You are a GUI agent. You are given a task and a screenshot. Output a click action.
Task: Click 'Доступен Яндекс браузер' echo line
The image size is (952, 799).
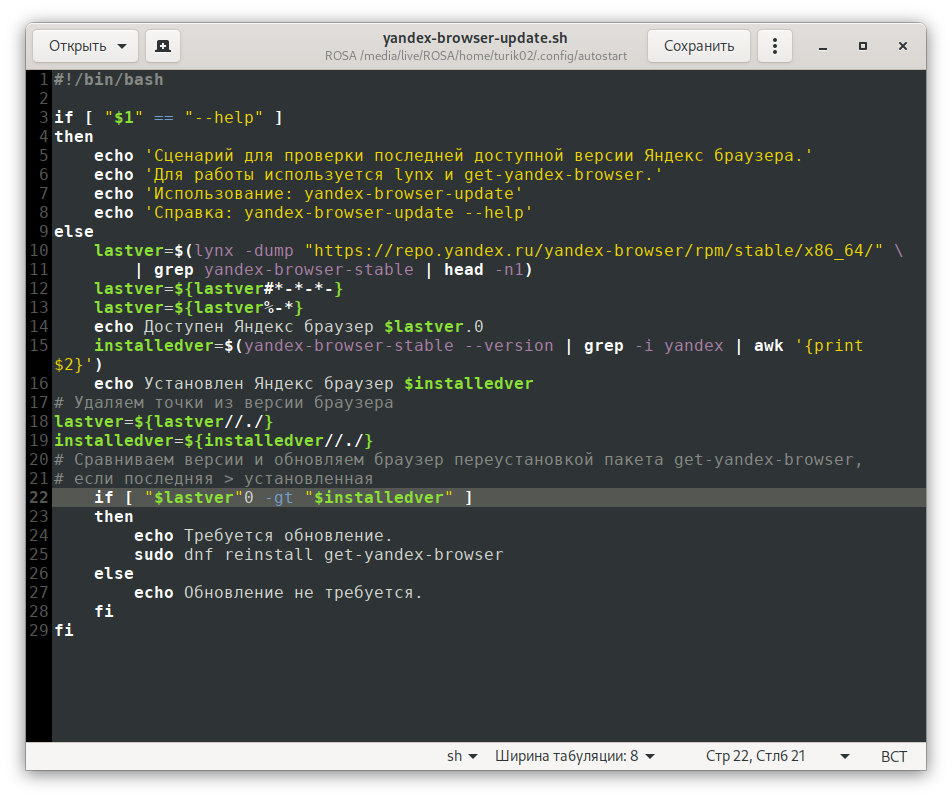click(x=288, y=327)
